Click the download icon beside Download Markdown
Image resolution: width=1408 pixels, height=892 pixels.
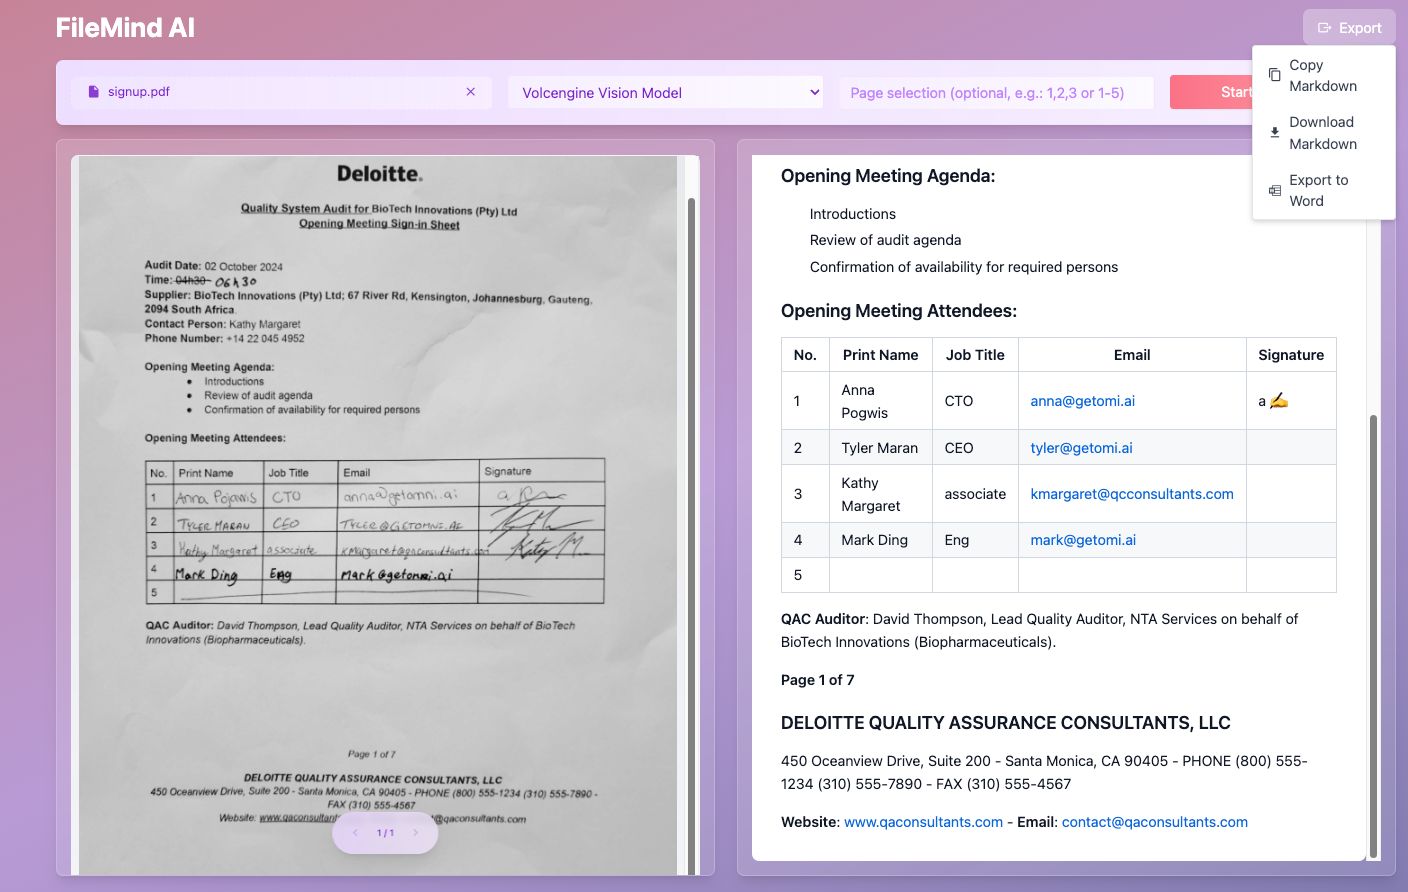click(1274, 132)
